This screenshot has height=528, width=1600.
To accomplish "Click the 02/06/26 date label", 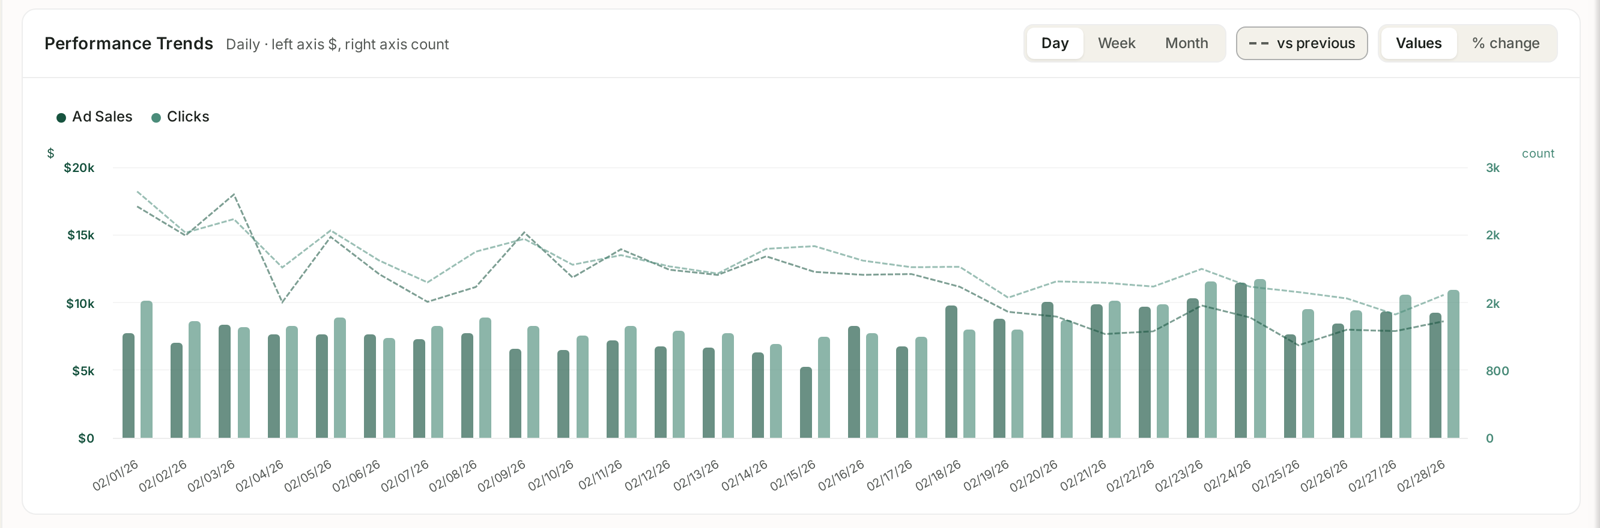I will 357,475.
